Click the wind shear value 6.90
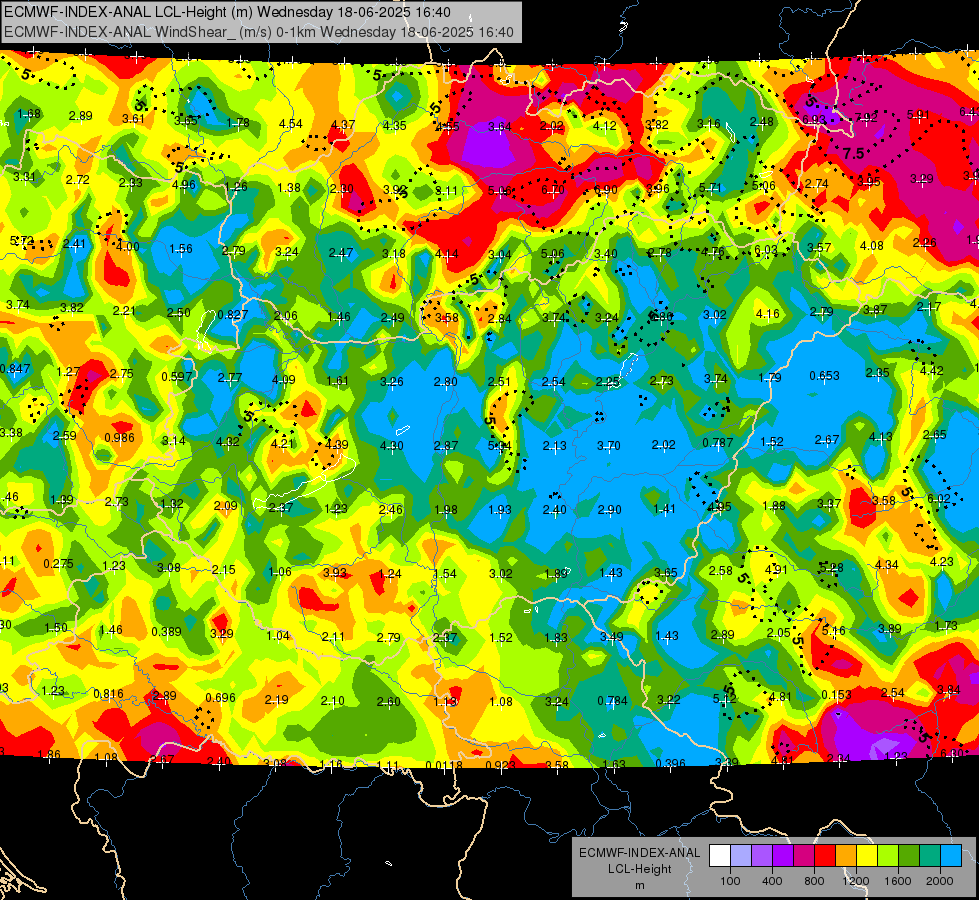This screenshot has width=979, height=900. click(606, 190)
